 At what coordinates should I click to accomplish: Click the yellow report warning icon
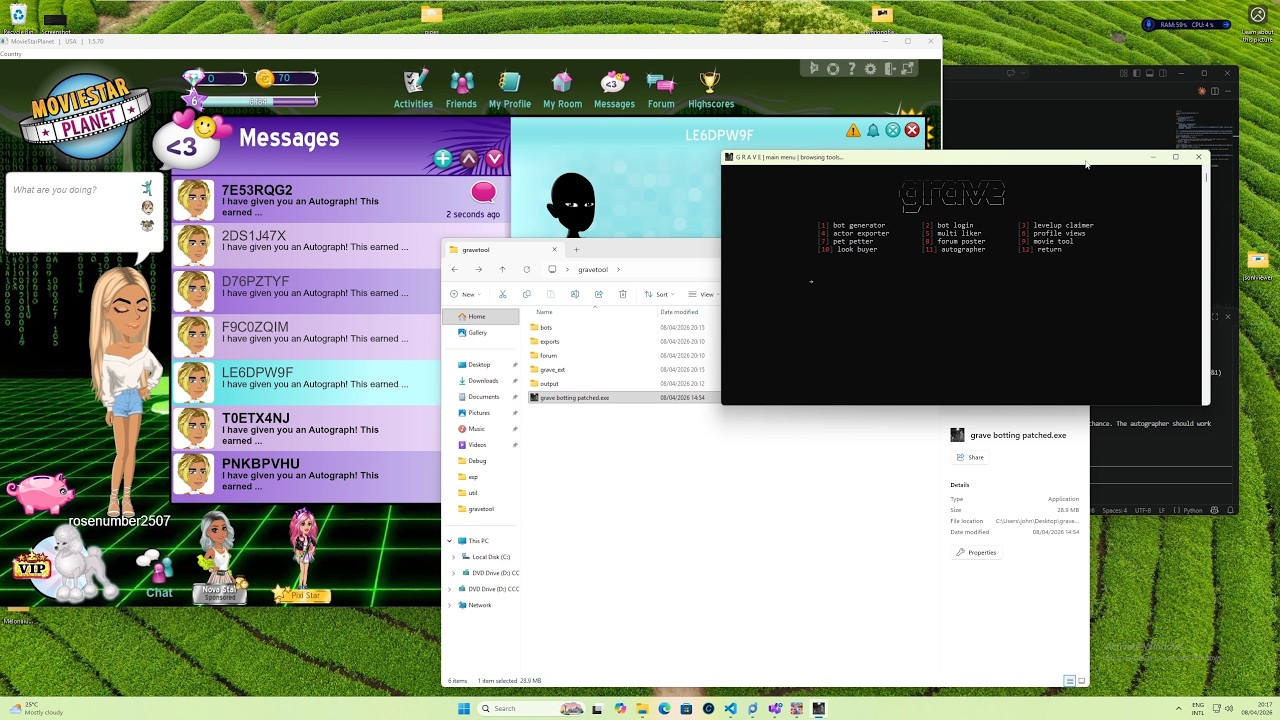point(853,131)
